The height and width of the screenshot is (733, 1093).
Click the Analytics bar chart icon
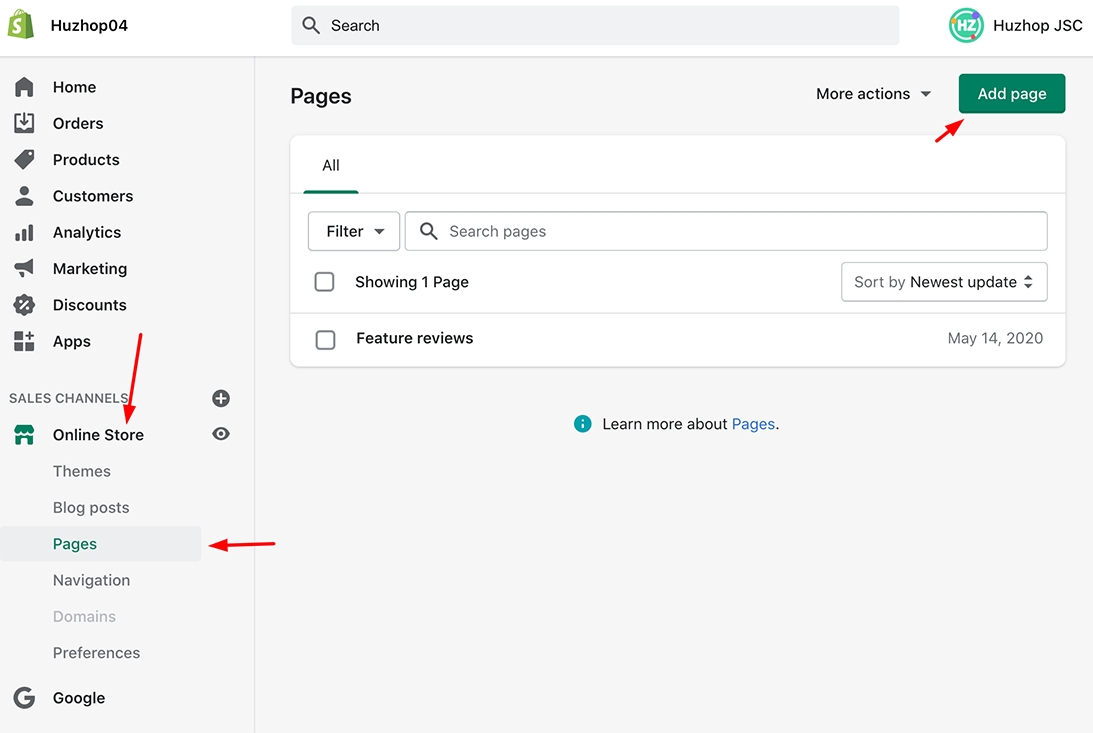click(x=24, y=232)
